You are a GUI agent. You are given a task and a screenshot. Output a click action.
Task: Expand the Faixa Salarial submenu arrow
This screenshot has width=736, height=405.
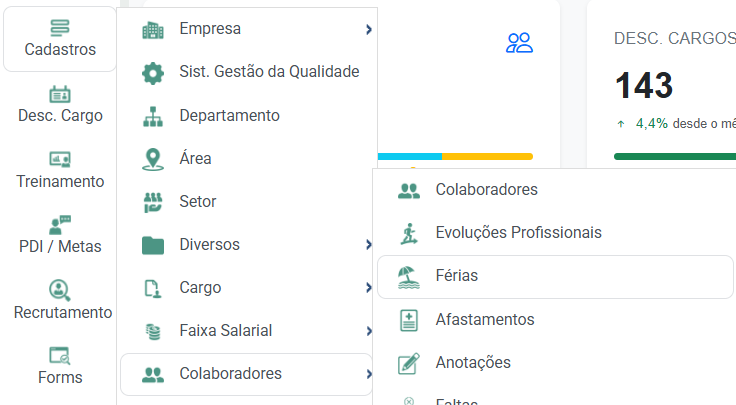coord(369,331)
